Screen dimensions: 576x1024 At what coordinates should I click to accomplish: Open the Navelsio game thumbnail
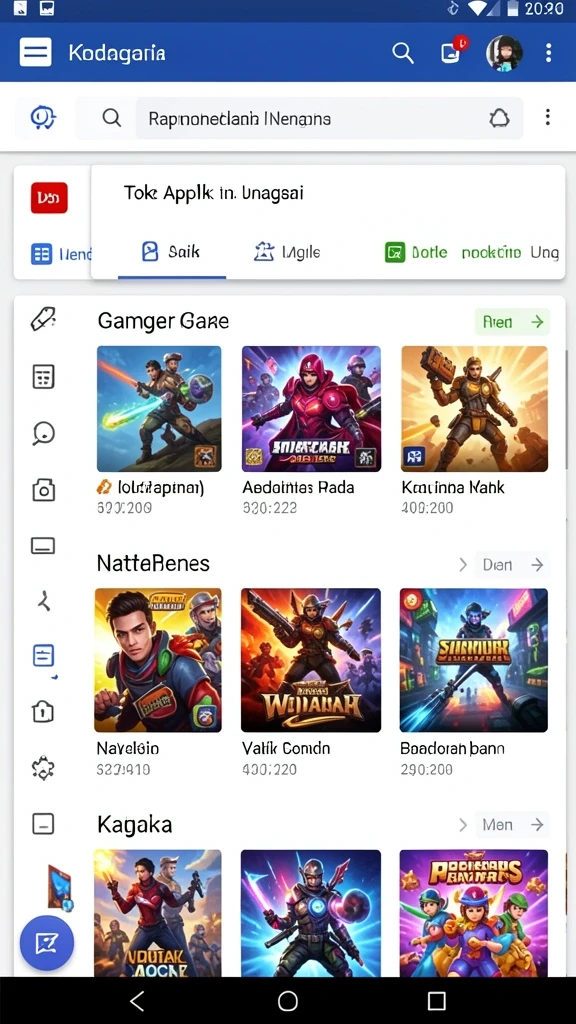pyautogui.click(x=157, y=660)
